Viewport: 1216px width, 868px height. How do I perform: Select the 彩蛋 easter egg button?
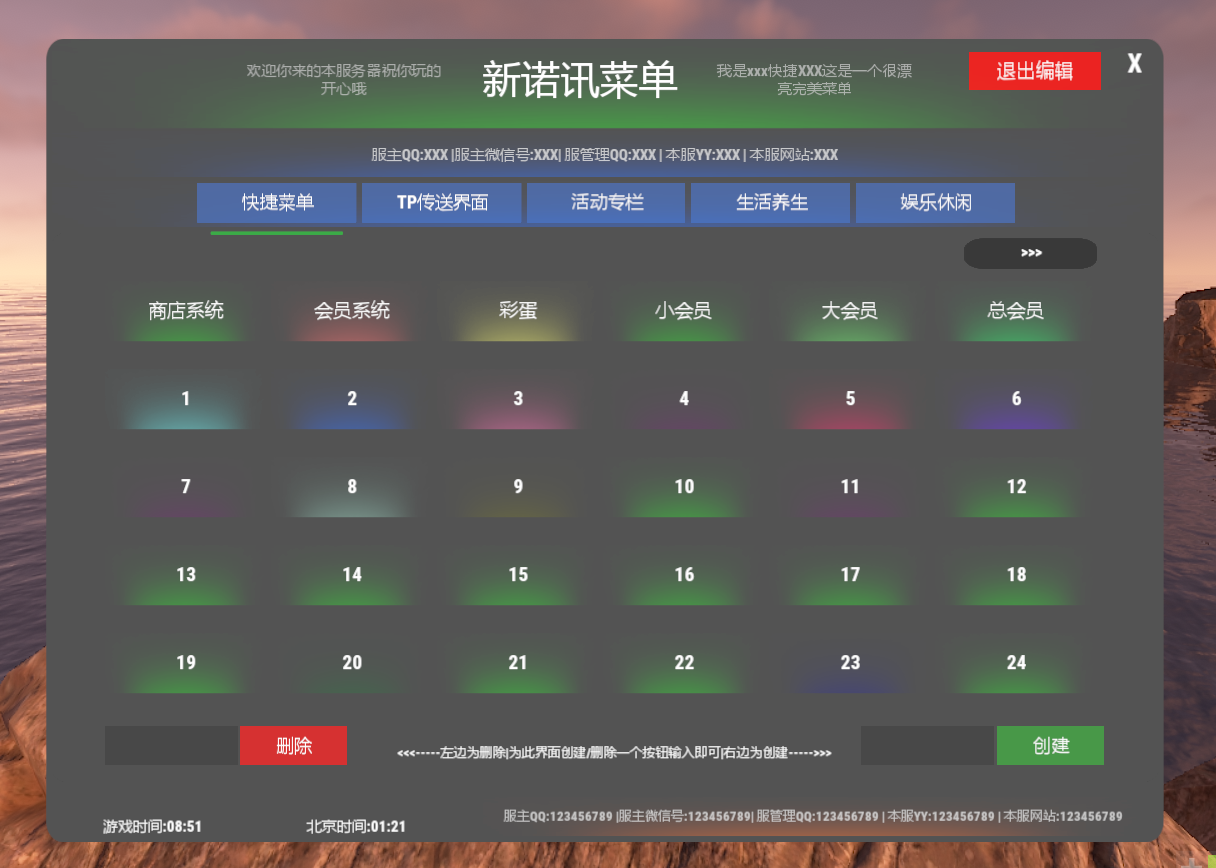tap(518, 312)
